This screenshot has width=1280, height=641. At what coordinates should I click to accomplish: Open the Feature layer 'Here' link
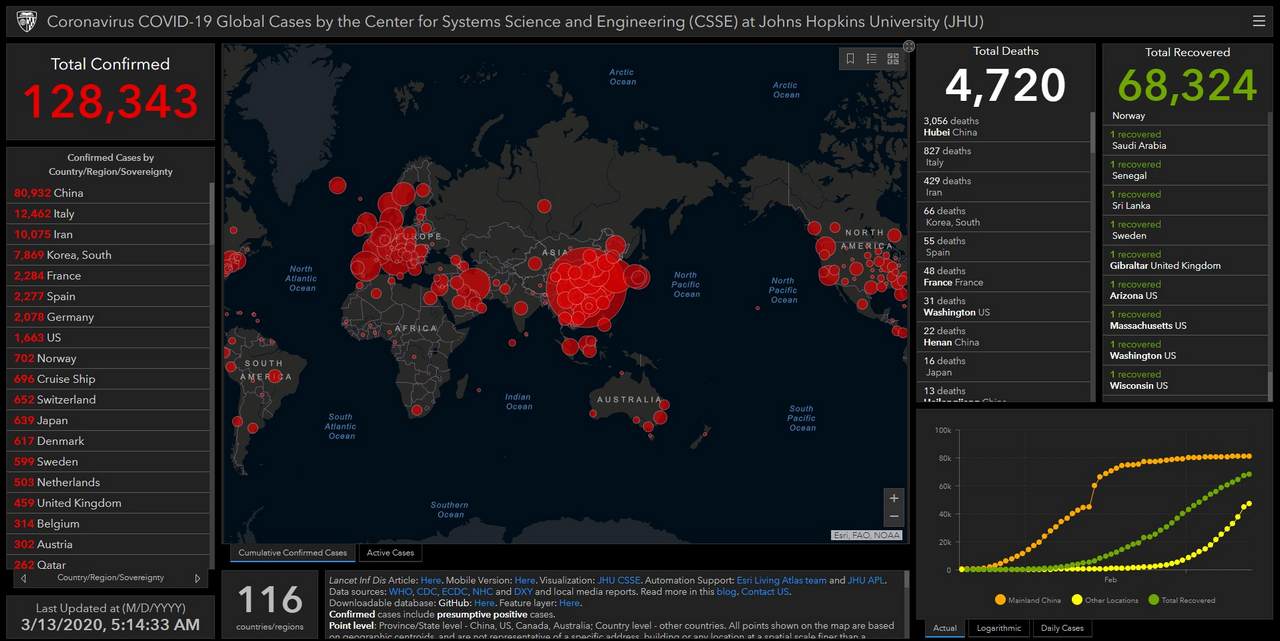tap(569, 603)
